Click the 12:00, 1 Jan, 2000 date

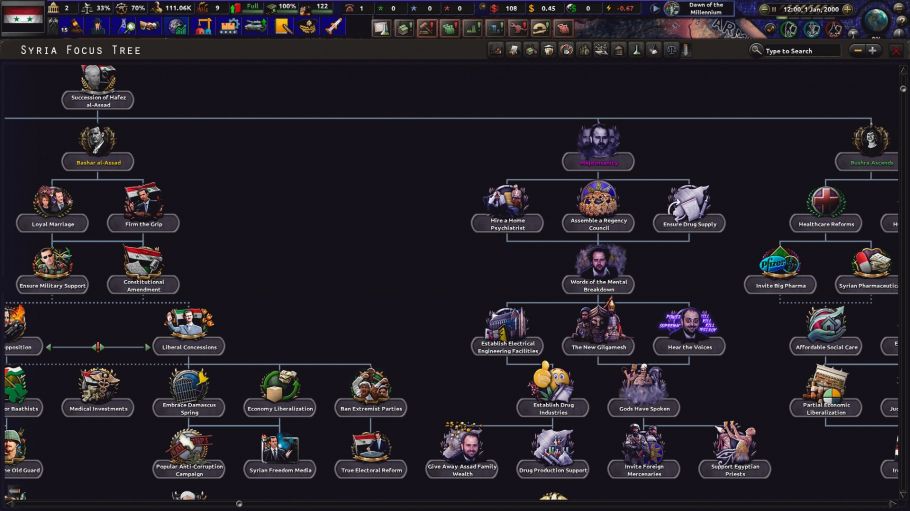click(x=811, y=9)
